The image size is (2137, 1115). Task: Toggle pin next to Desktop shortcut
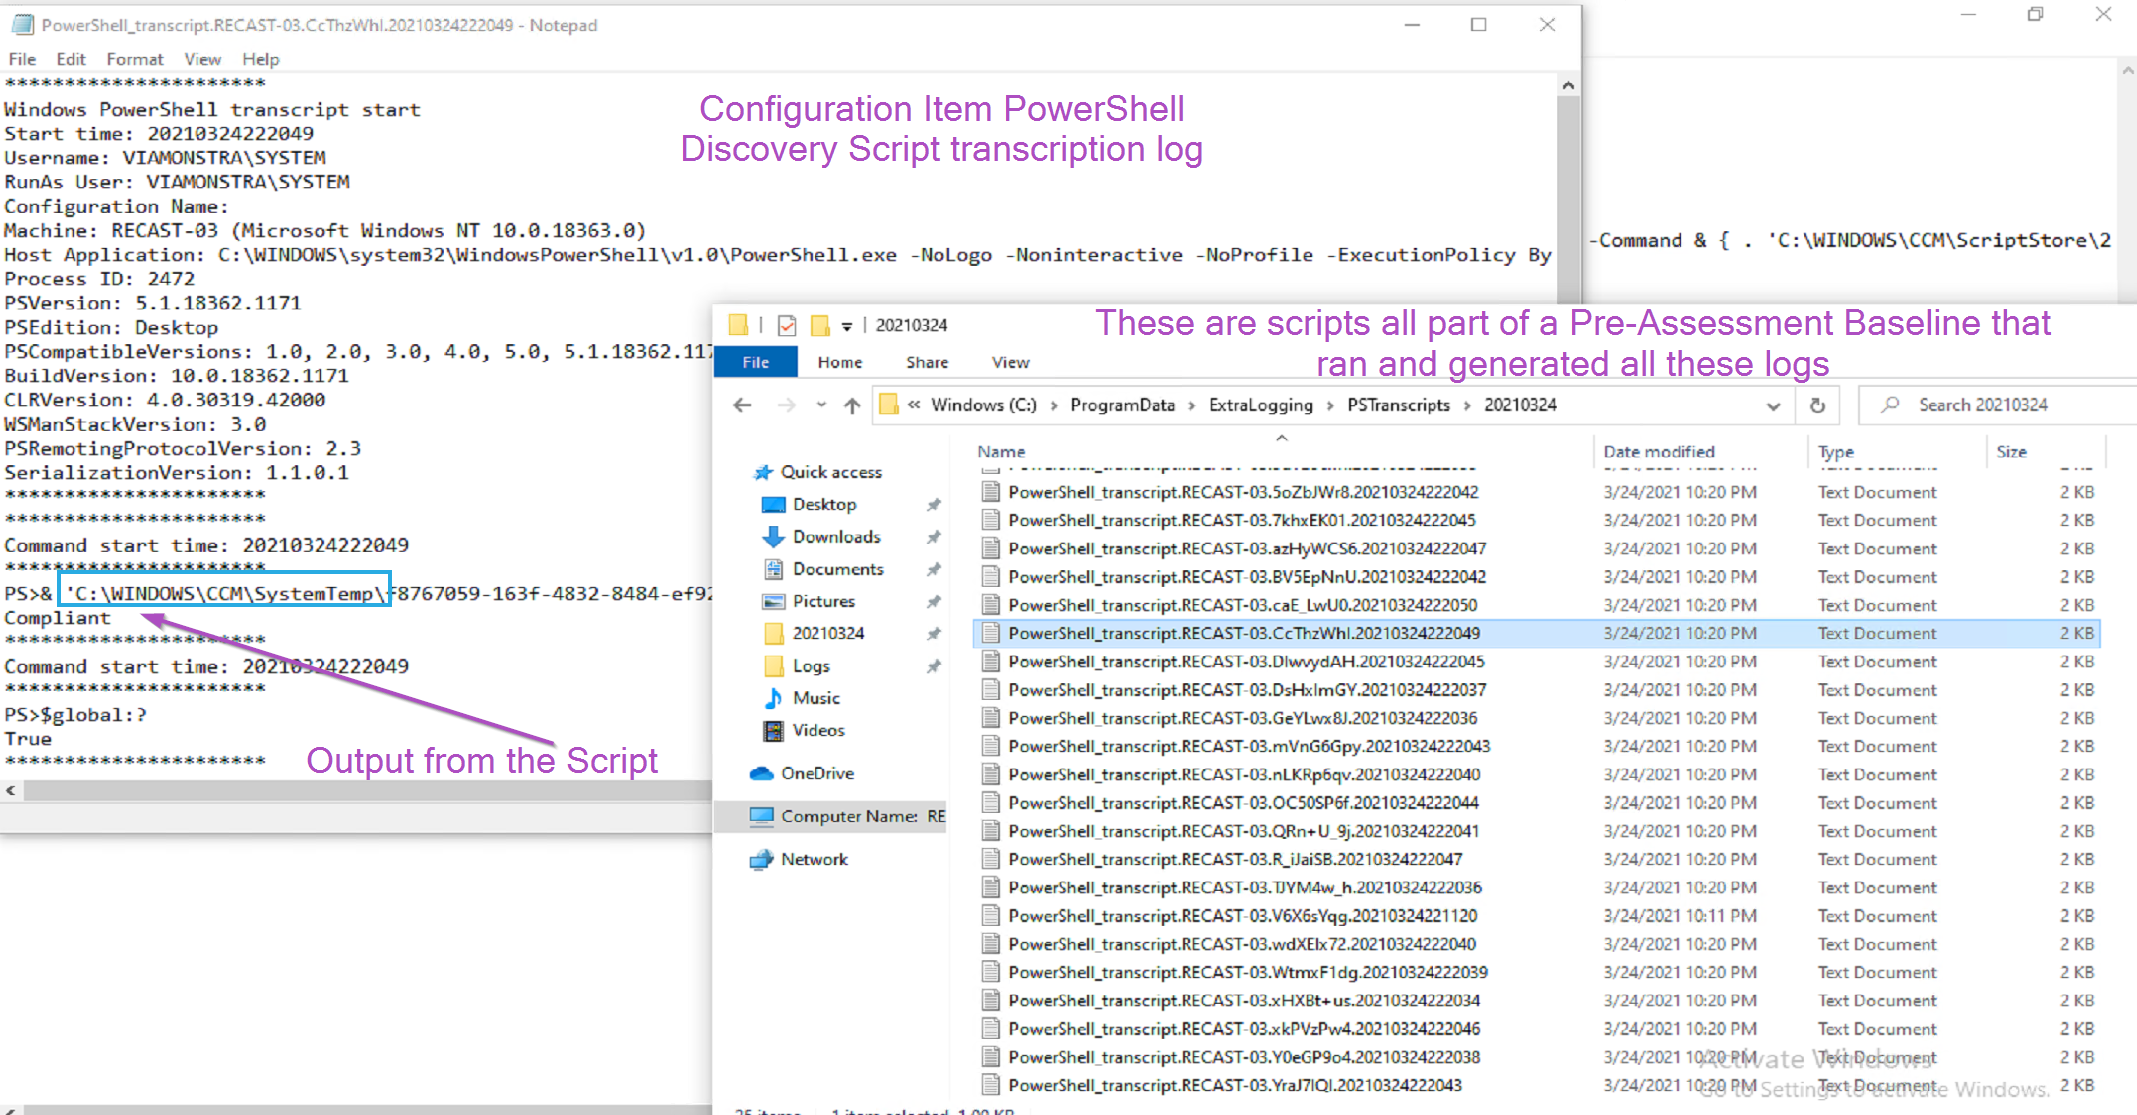[x=933, y=505]
